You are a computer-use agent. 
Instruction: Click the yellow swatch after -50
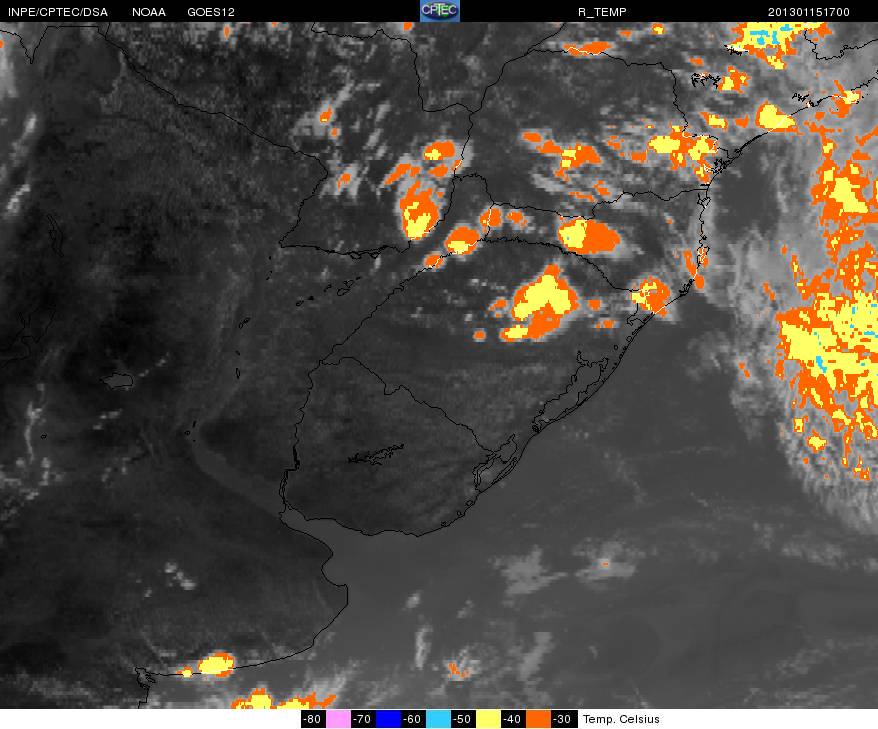tap(488, 719)
